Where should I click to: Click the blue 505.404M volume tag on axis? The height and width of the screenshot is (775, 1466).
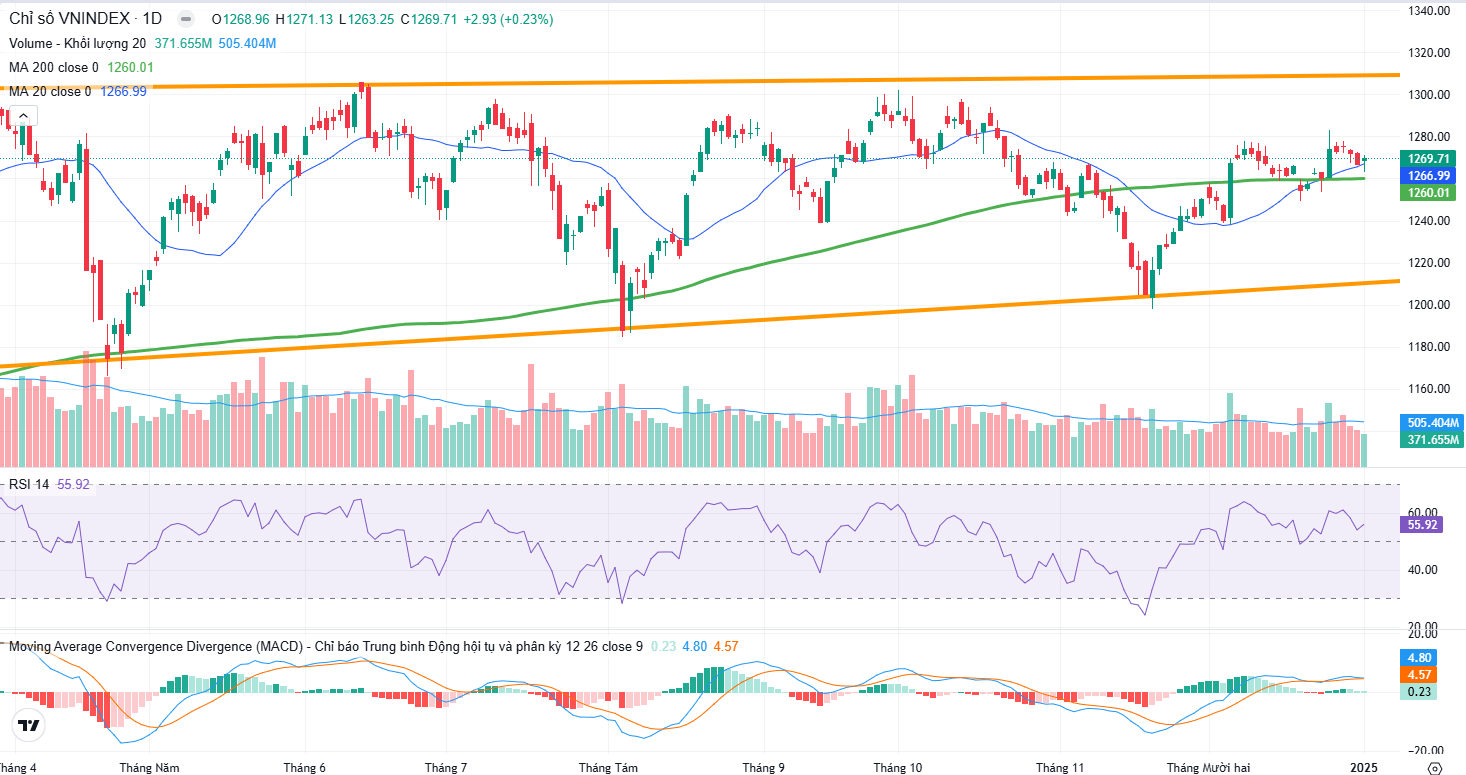tap(1433, 422)
